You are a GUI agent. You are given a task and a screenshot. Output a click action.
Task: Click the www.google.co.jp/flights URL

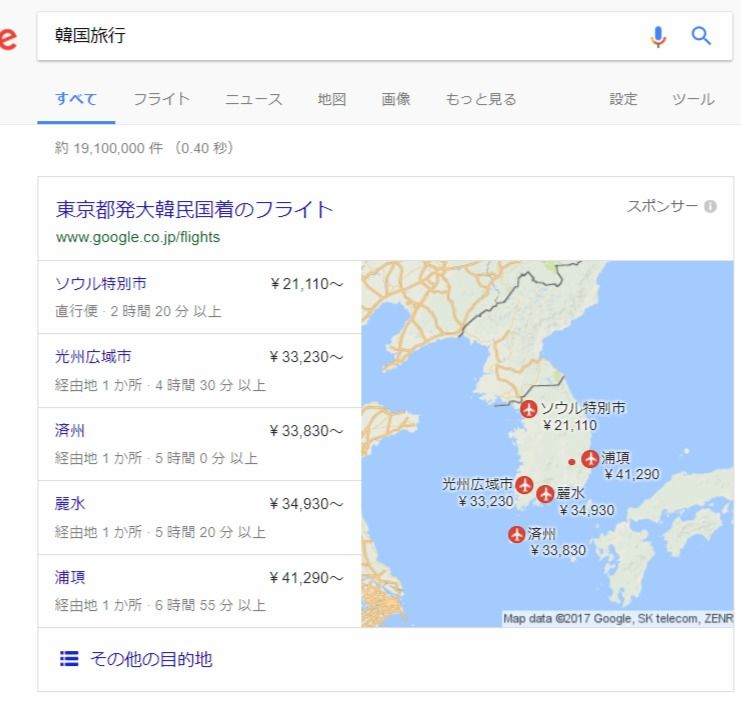[138, 237]
